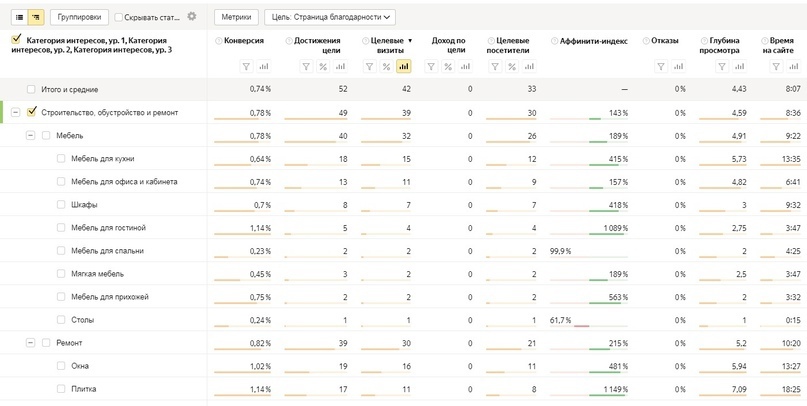The height and width of the screenshot is (406, 807).
Task: Collapse the Ремонт subgroup
Action: 31,343
